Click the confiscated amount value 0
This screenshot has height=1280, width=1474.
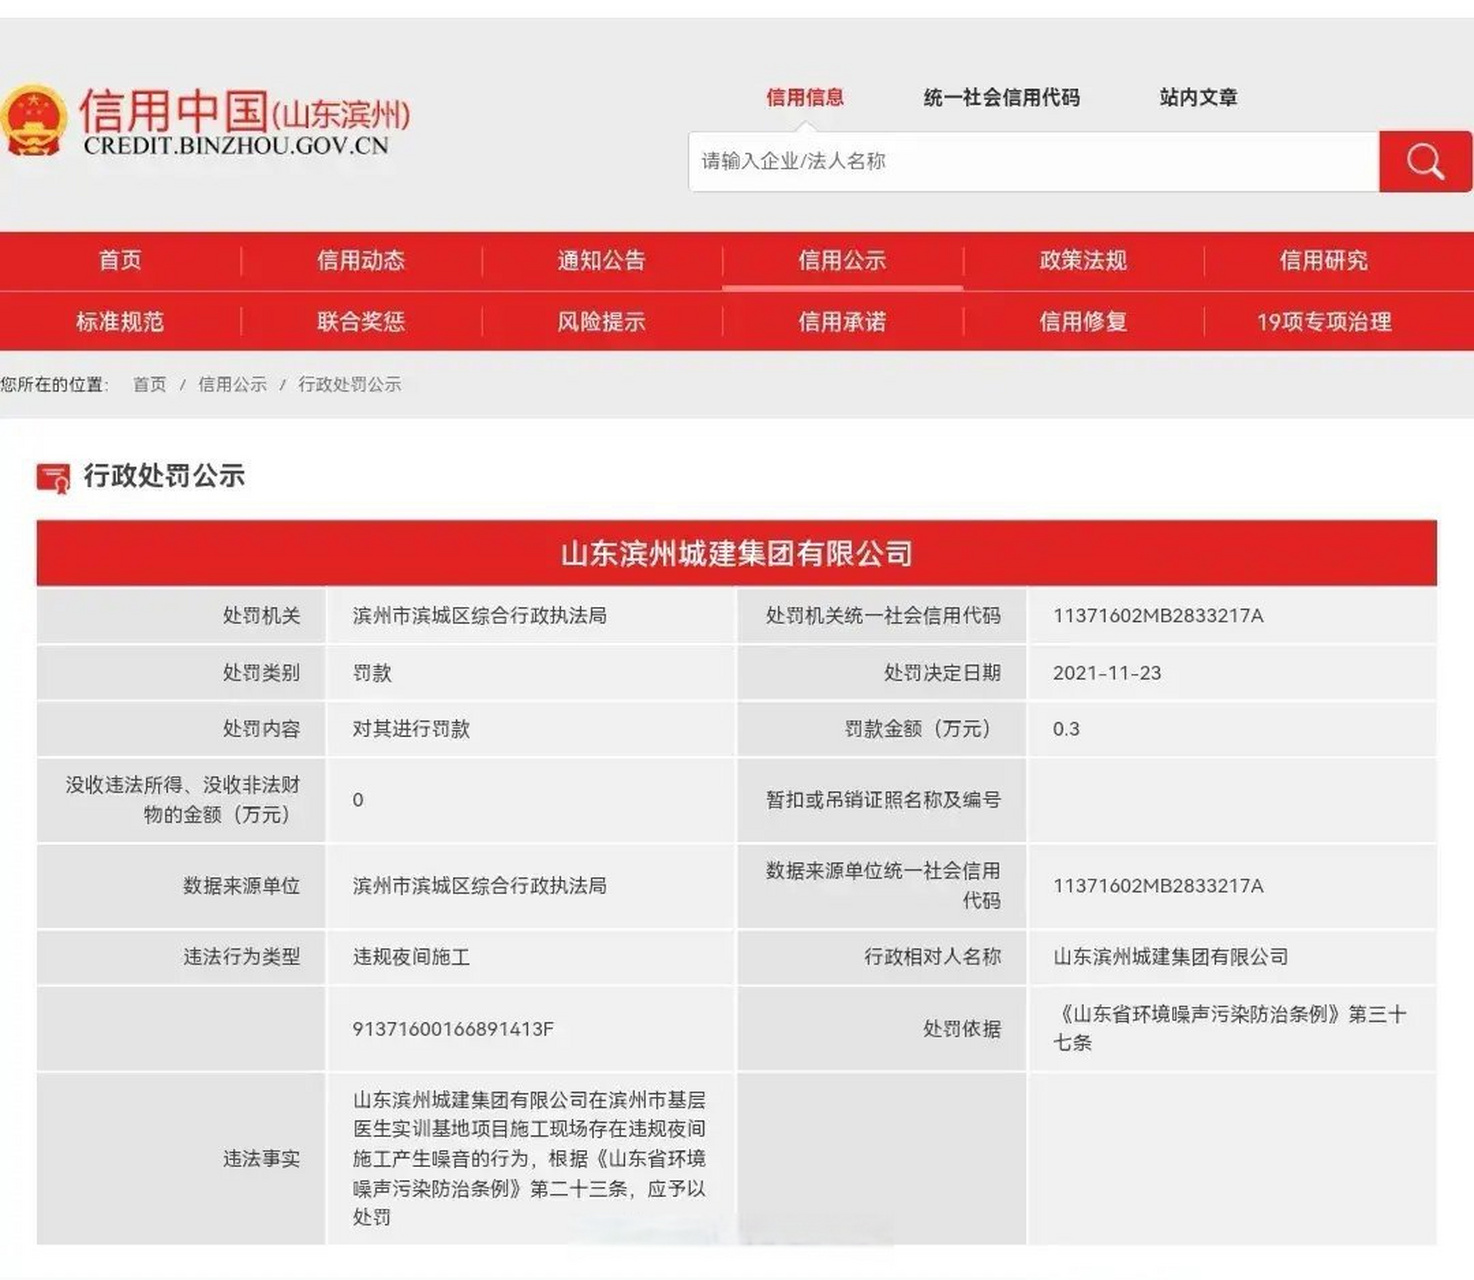coord(358,800)
